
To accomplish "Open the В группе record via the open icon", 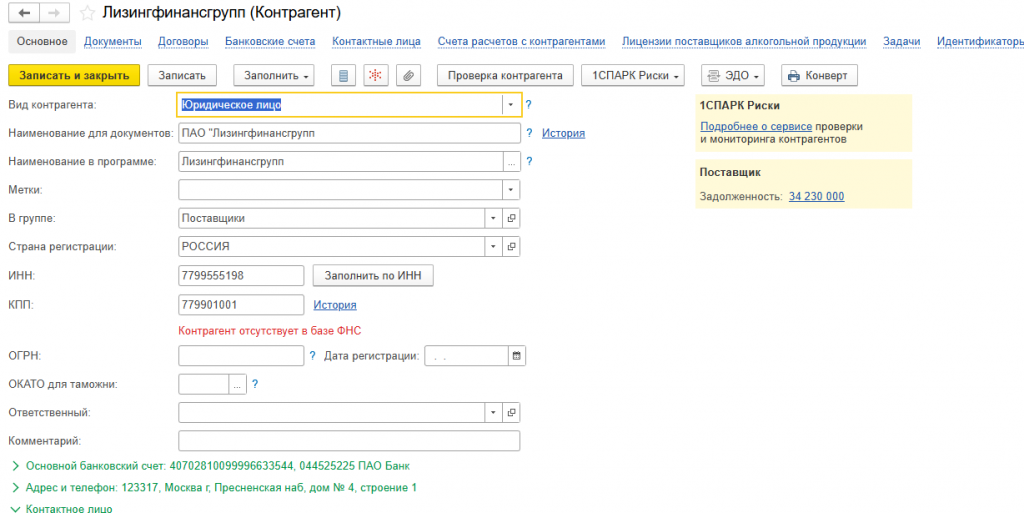I will (511, 218).
